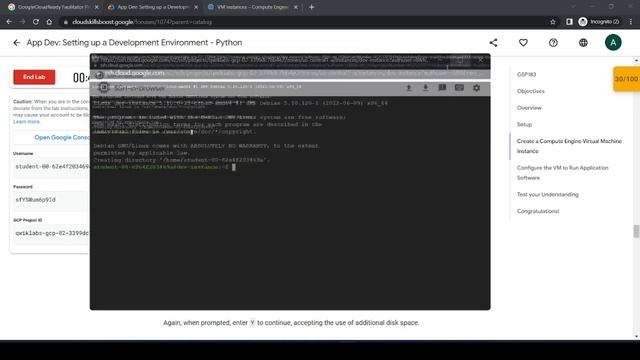This screenshot has width=640, height=360.
Task: Click the share icon in lab header
Action: 493,42
